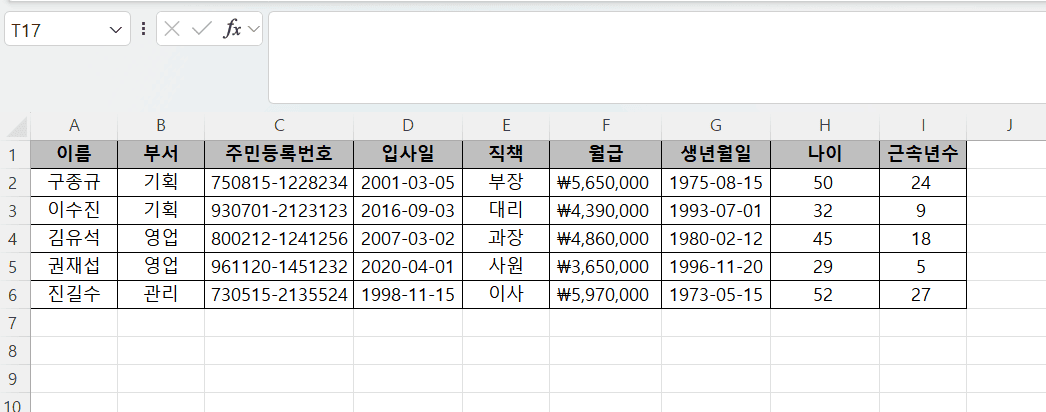This screenshot has height=412, width=1046.
Task: Select the 이름 header cell
Action: tap(74, 154)
